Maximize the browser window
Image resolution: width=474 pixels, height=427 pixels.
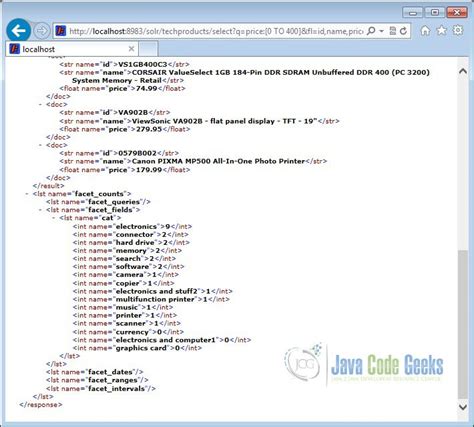[435, 13]
